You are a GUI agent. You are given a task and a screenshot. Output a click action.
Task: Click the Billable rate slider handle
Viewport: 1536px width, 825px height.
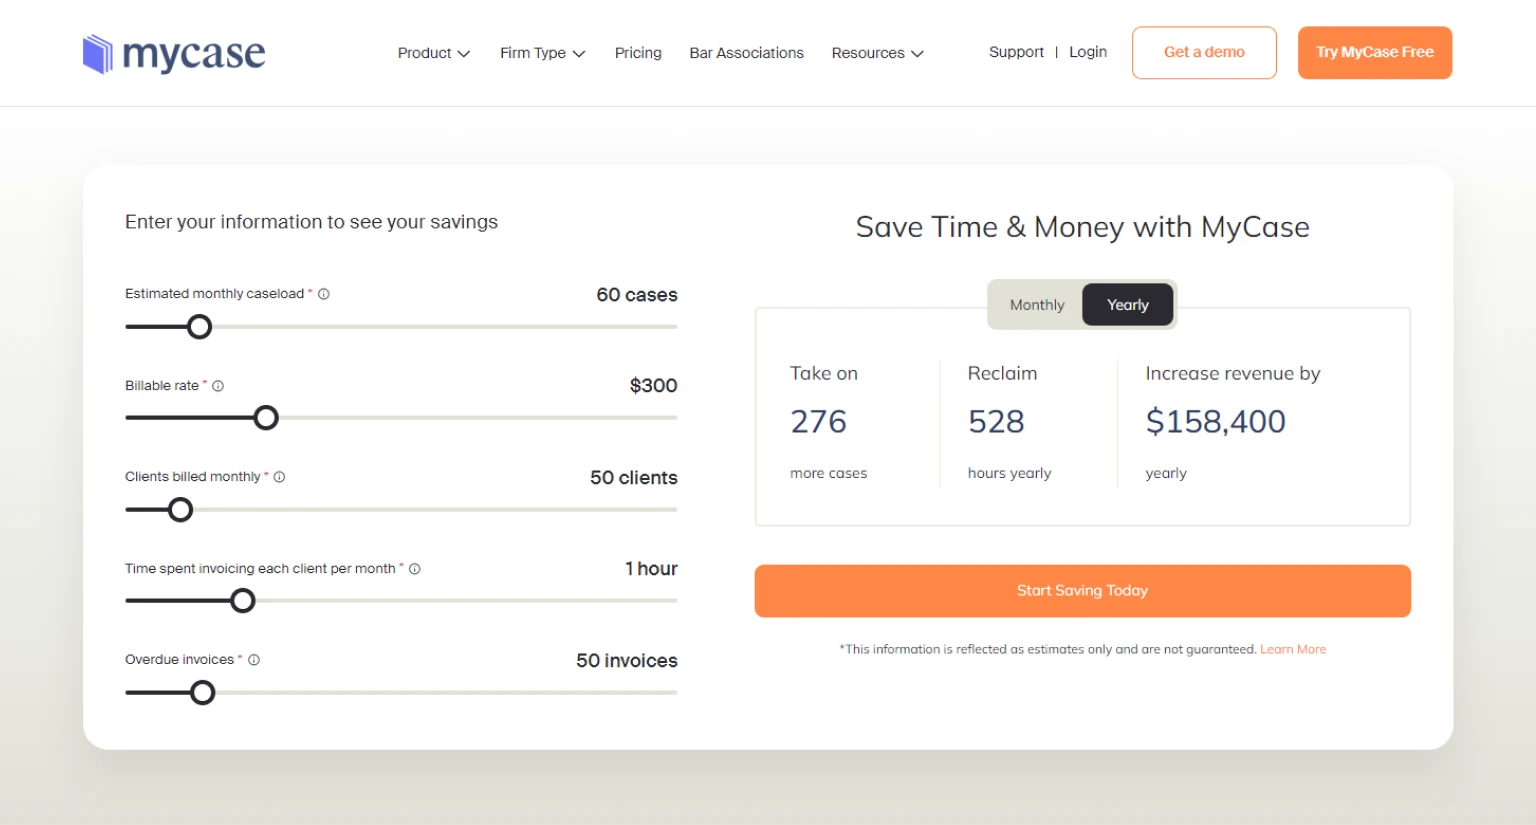pos(266,417)
